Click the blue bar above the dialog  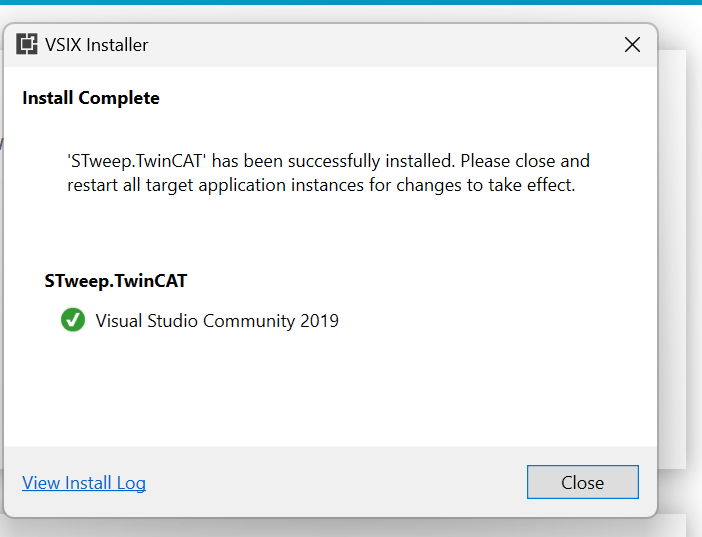pyautogui.click(x=351, y=2)
